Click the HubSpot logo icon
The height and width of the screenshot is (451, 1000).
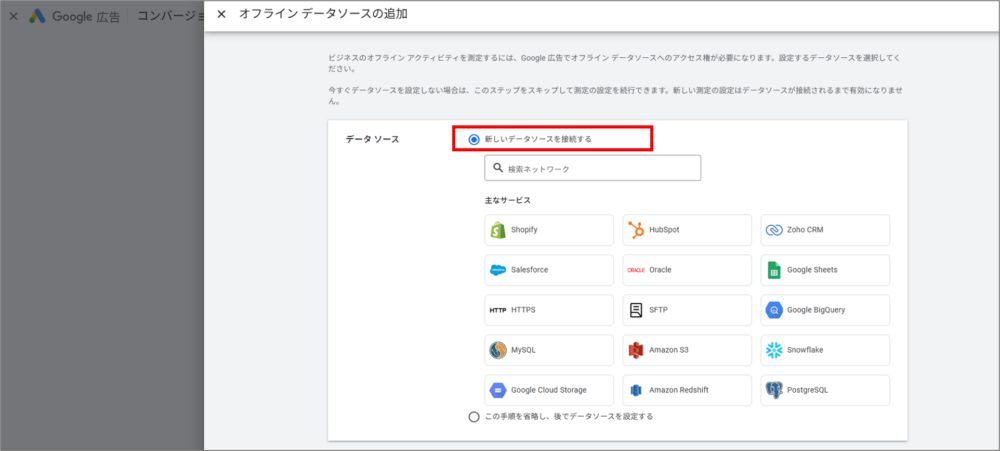point(636,230)
